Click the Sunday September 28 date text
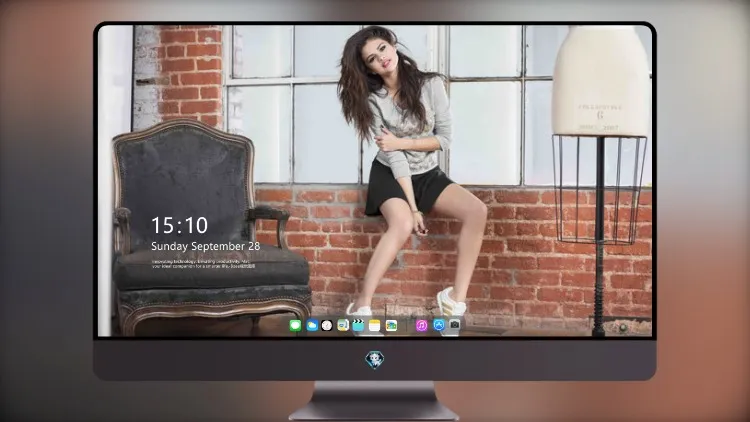The width and height of the screenshot is (750, 422). coord(206,246)
